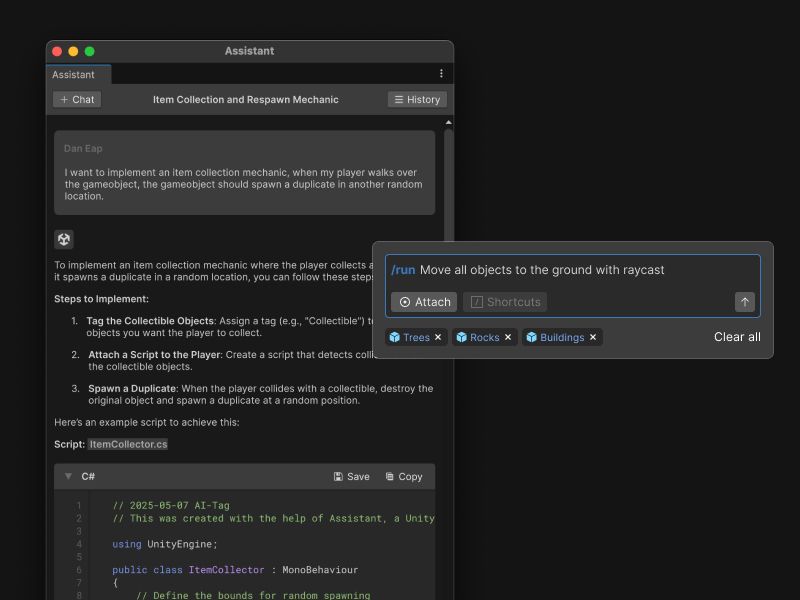Screen dimensions: 800x600
Task: Remove the Trees attachment chip
Action: 438,338
